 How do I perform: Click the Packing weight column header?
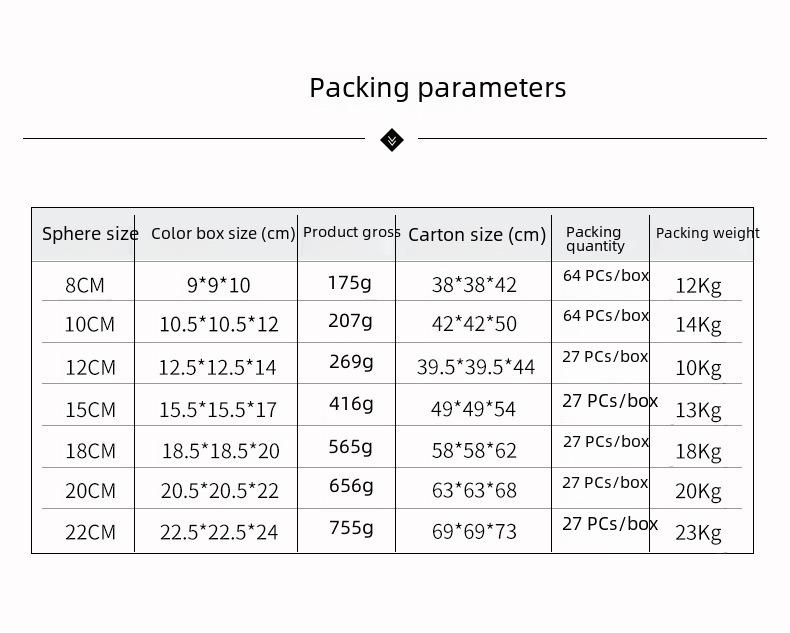click(x=707, y=233)
